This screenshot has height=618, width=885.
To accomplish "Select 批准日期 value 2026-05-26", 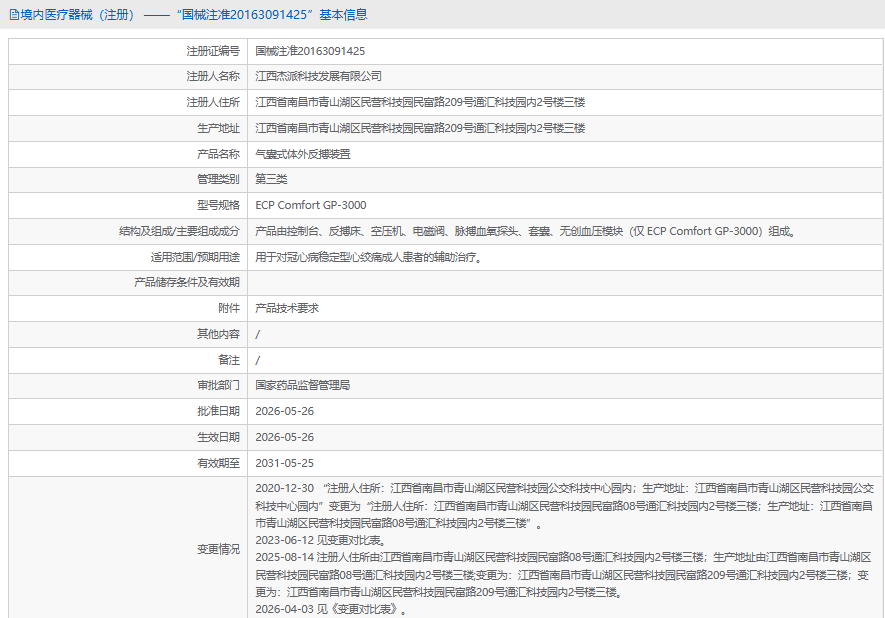I will tap(284, 411).
